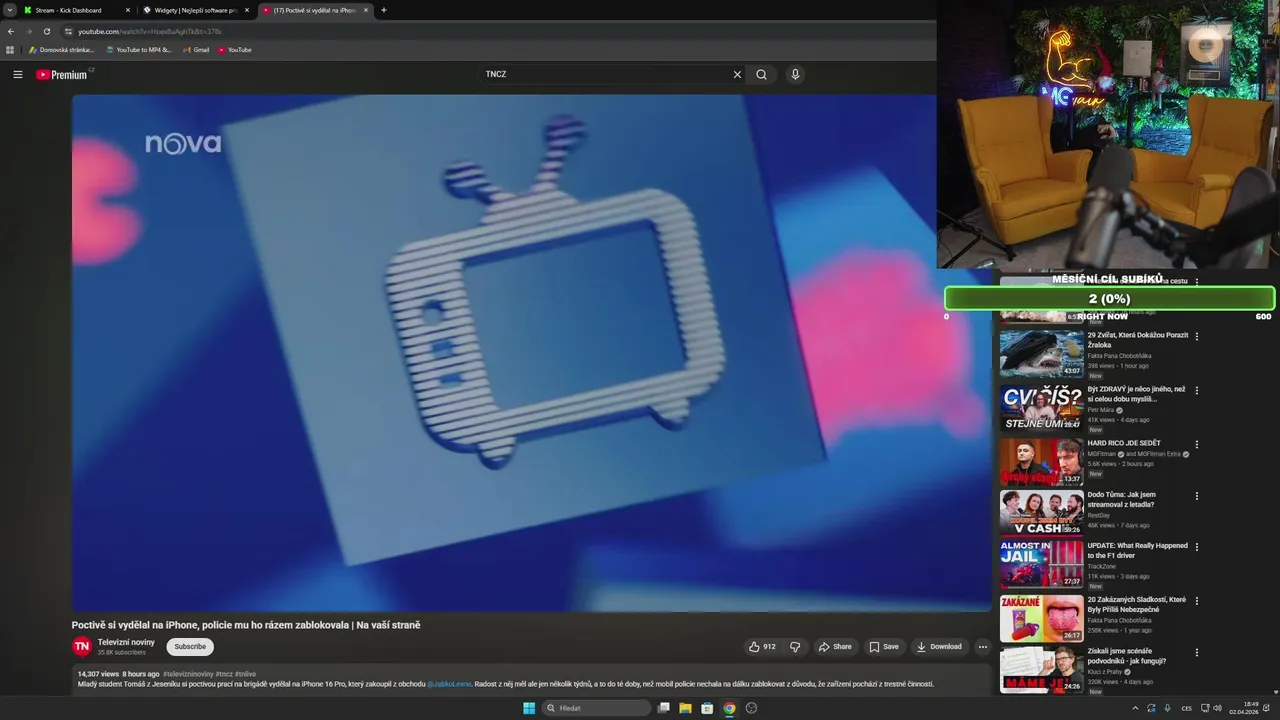
Task: Open Domovská stránka bookmark
Action: point(62,49)
